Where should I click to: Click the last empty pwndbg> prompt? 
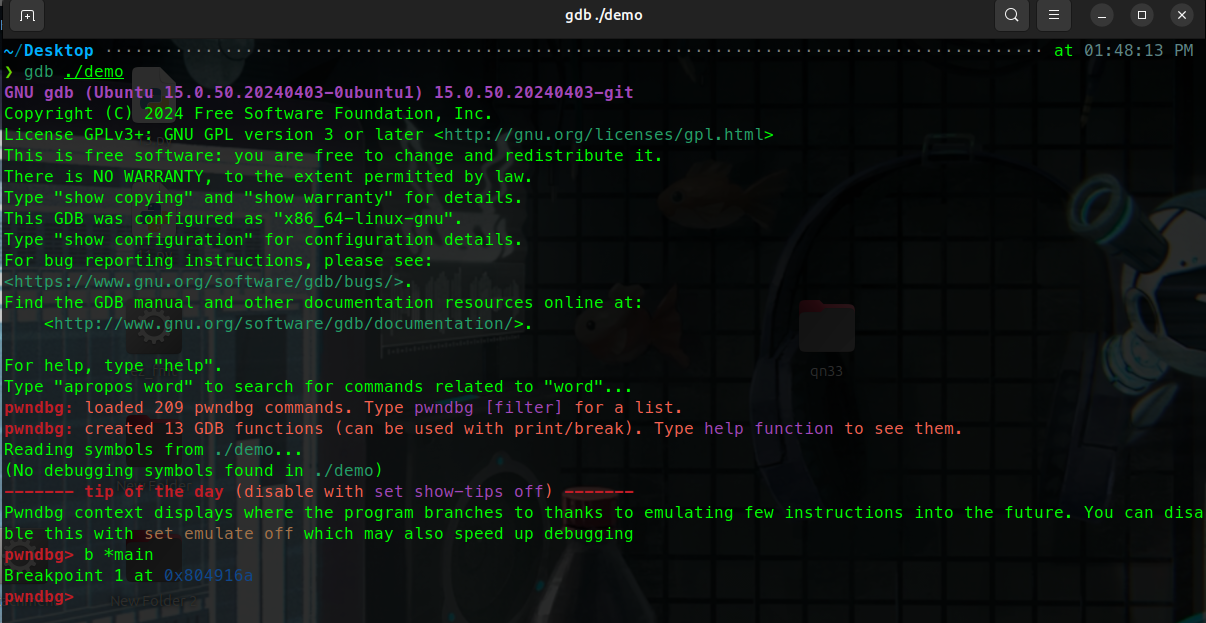click(x=39, y=596)
